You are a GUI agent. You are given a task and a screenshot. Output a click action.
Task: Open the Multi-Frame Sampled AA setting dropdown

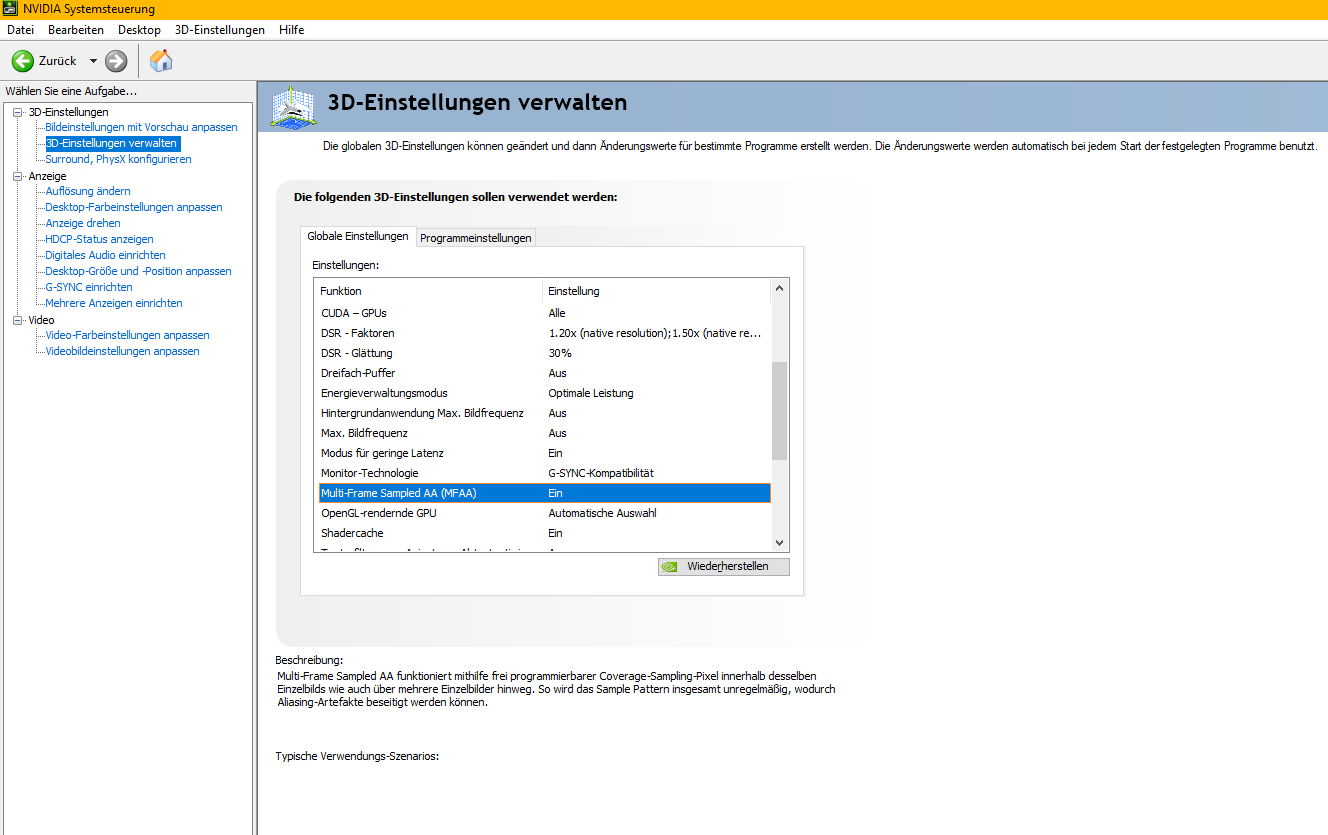(x=651, y=492)
